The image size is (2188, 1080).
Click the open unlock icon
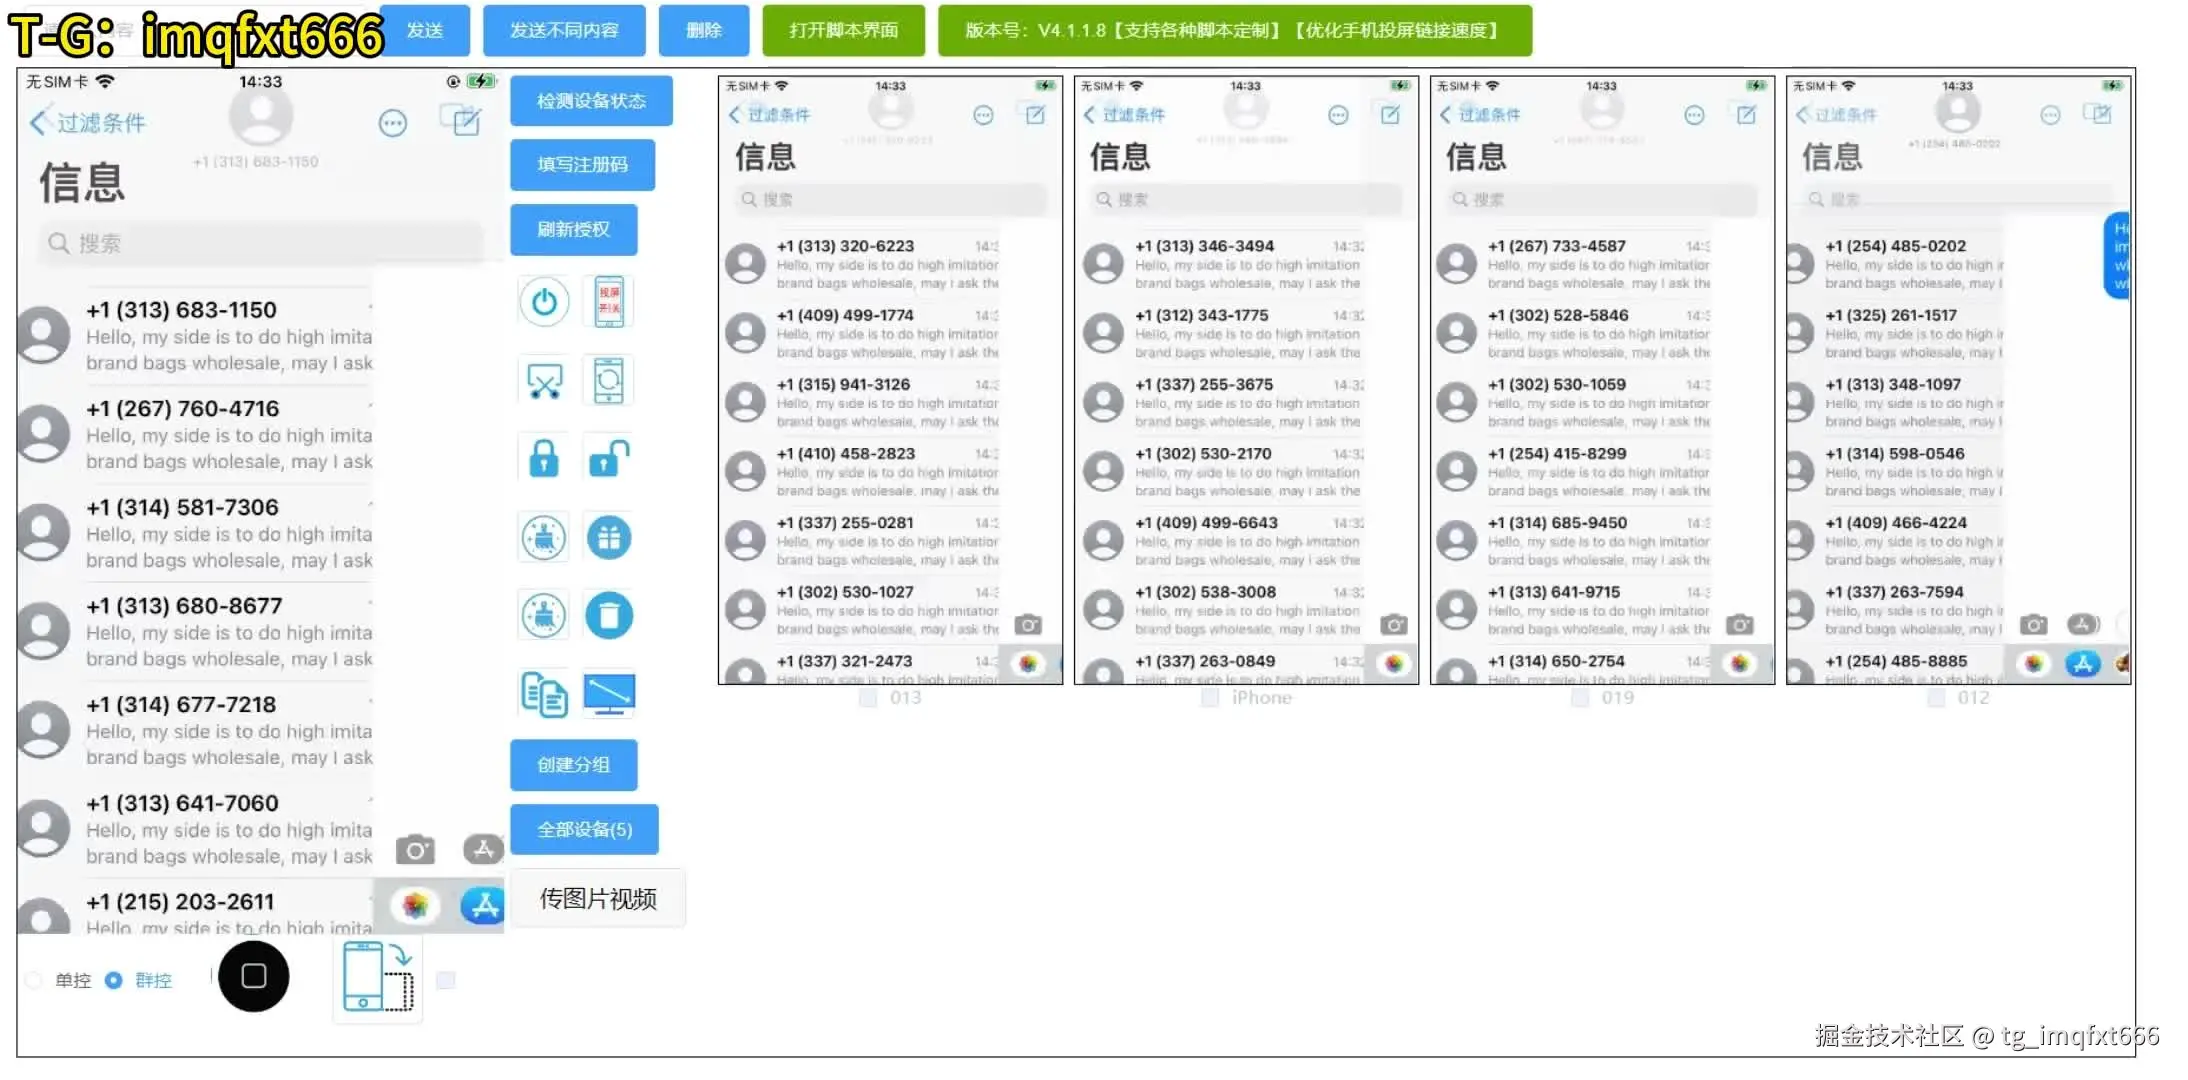coord(608,459)
